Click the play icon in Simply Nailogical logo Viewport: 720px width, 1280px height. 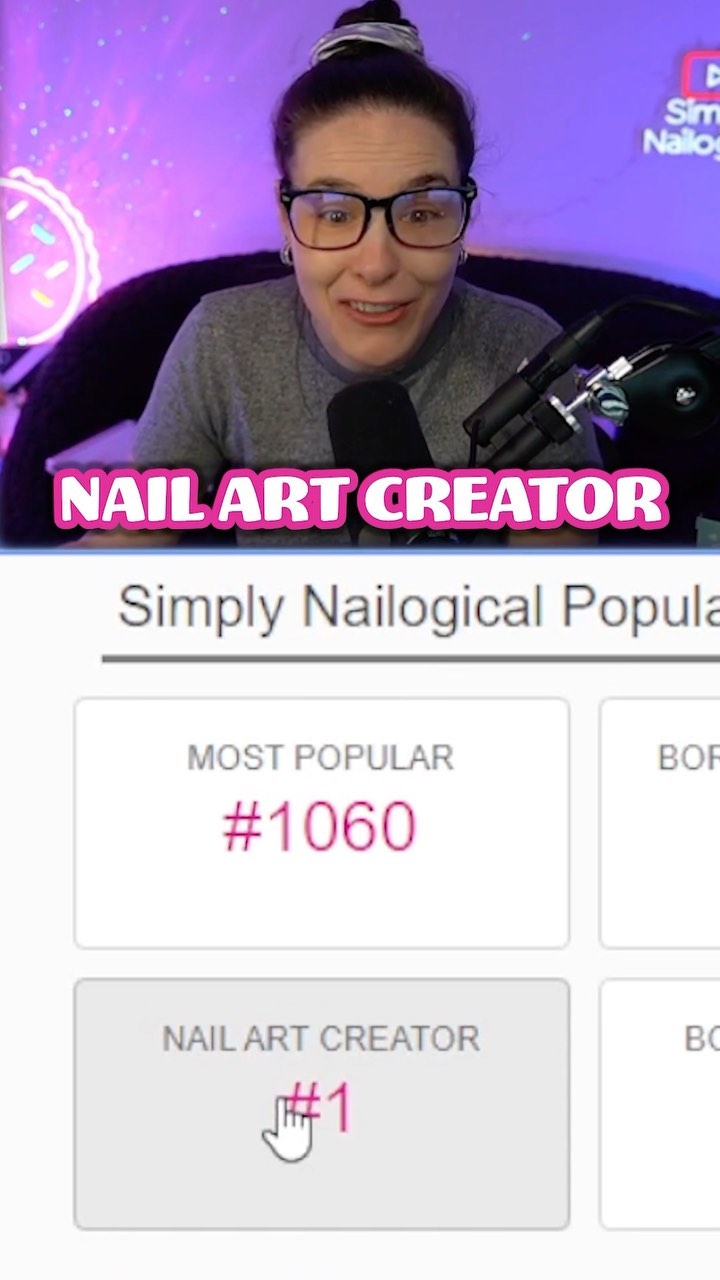[704, 76]
